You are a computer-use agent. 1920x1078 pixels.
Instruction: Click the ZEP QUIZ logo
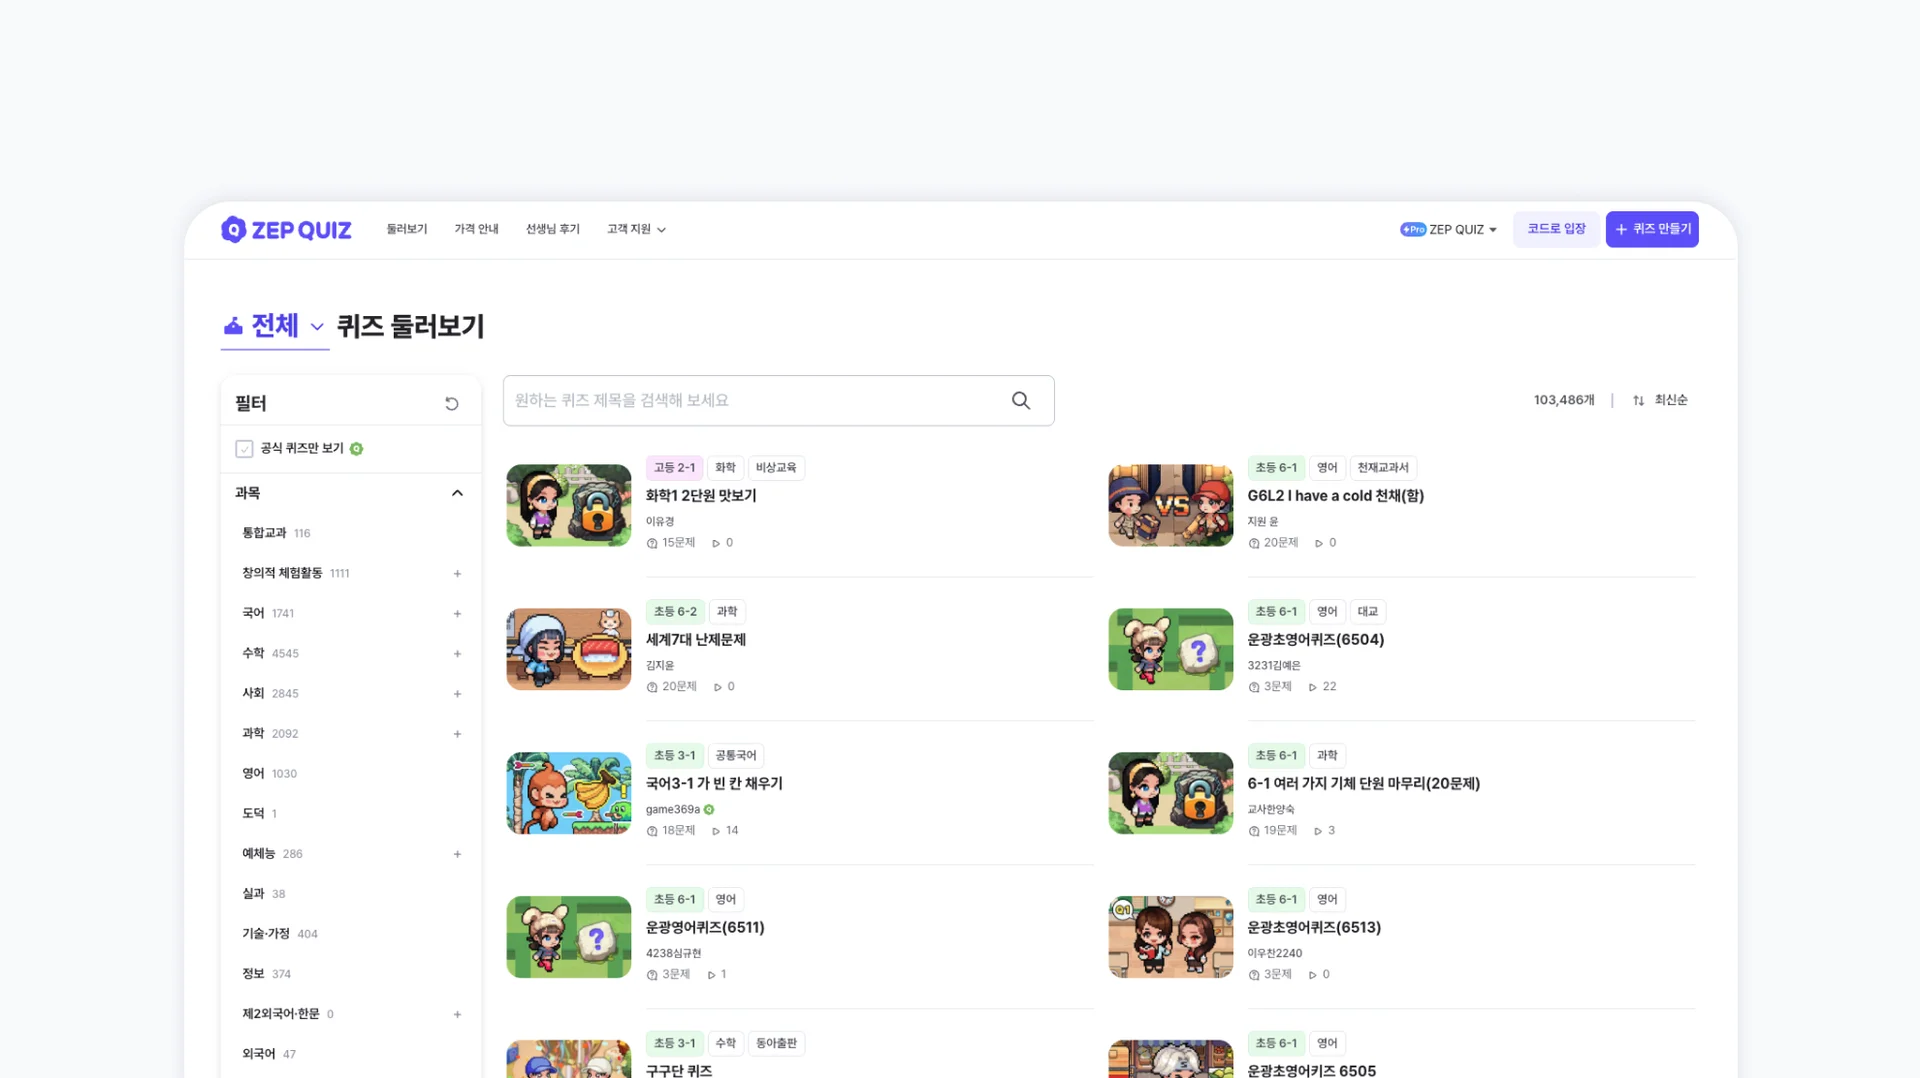coord(286,230)
